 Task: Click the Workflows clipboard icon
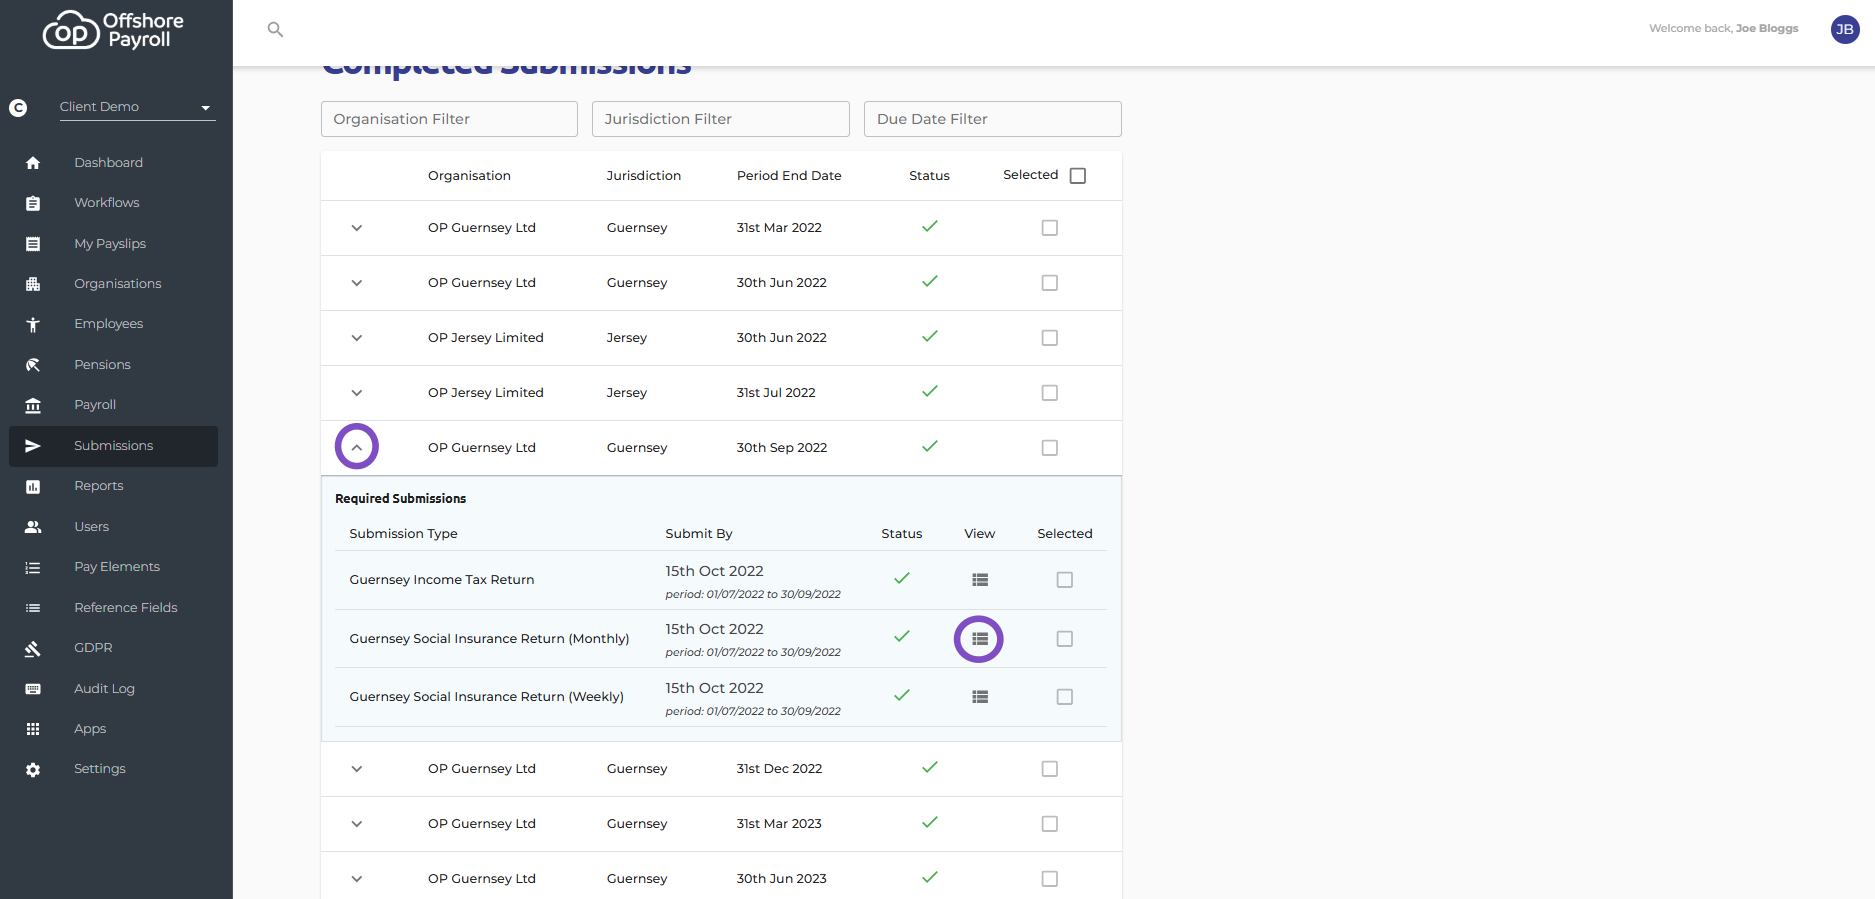pyautogui.click(x=33, y=203)
